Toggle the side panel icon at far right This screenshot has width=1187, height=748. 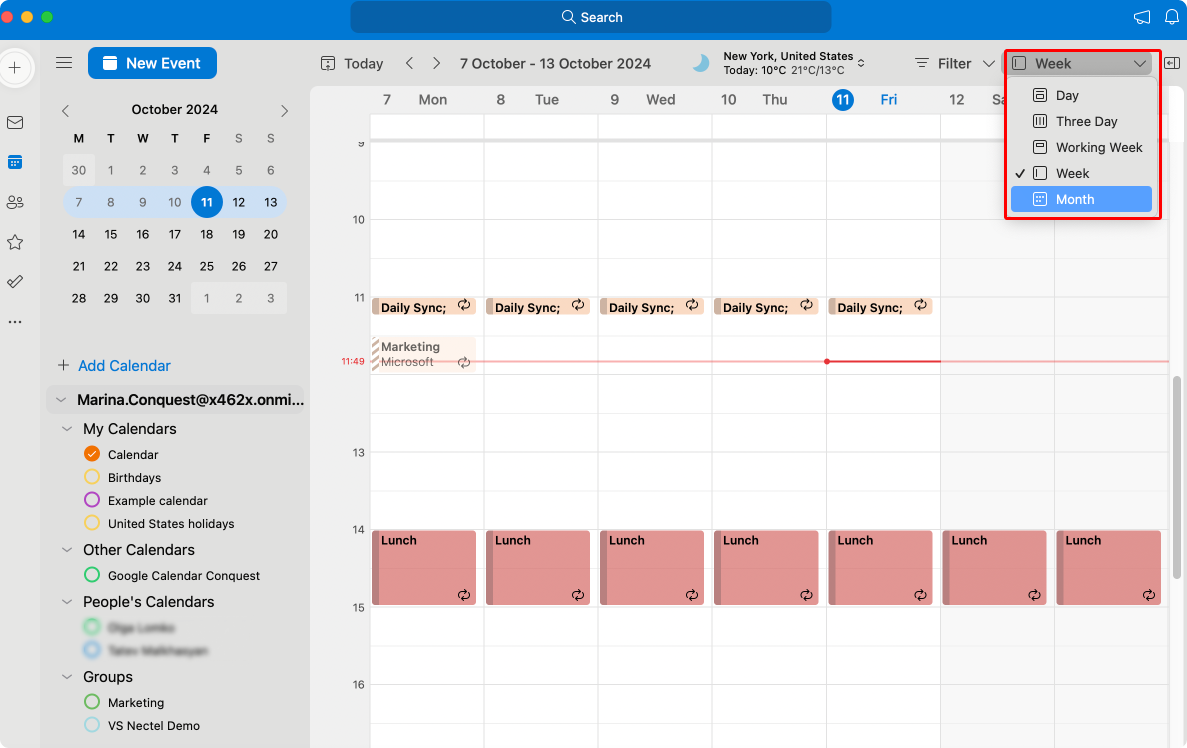point(1172,64)
